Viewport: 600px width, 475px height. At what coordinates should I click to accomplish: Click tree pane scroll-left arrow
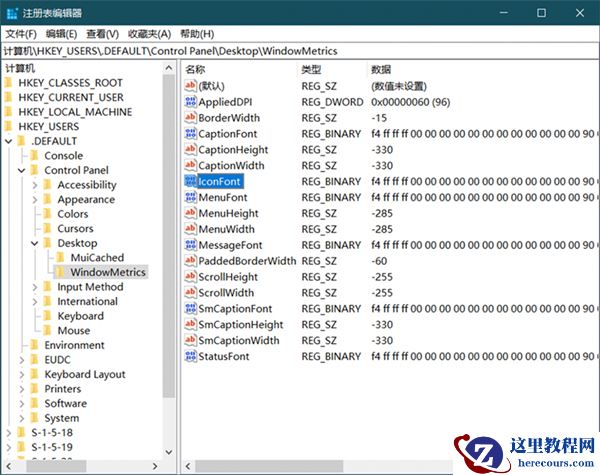(x=8, y=466)
